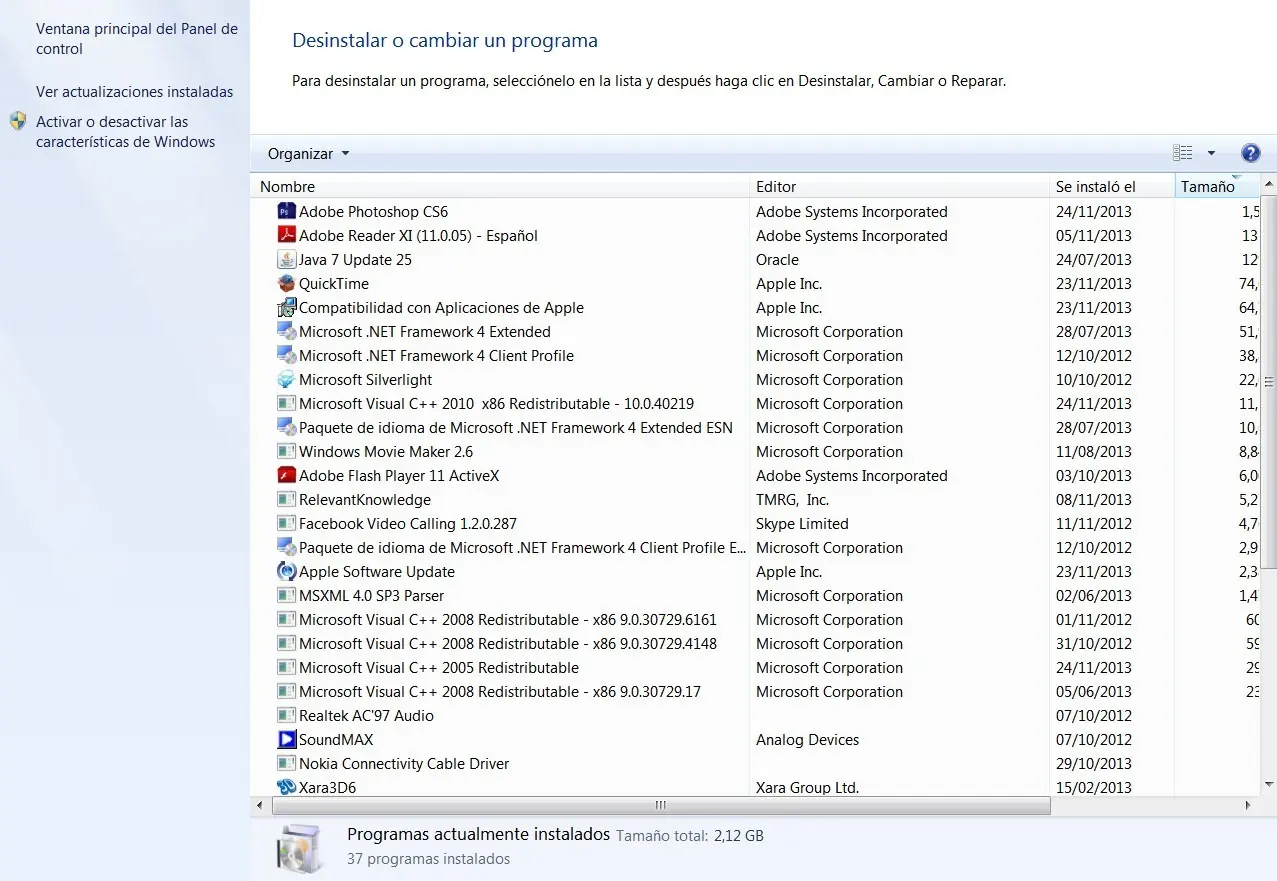Screen dimensions: 1277x881
Task: Click the vertical scrollbar up arrow
Action: point(1269,185)
